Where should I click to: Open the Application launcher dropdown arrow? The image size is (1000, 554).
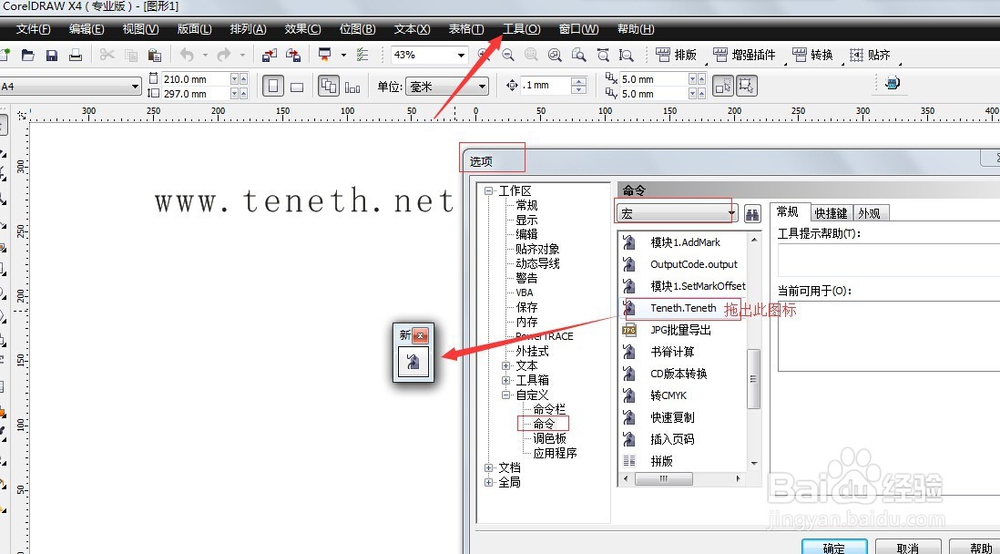point(344,55)
